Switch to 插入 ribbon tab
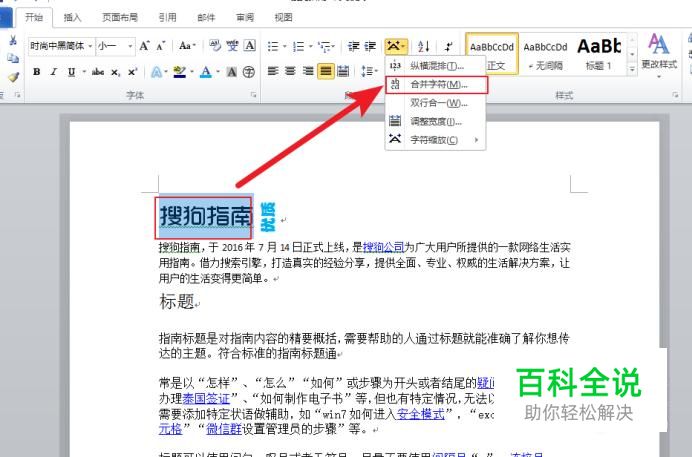Image resolution: width=692 pixels, height=457 pixels. pyautogui.click(x=72, y=17)
